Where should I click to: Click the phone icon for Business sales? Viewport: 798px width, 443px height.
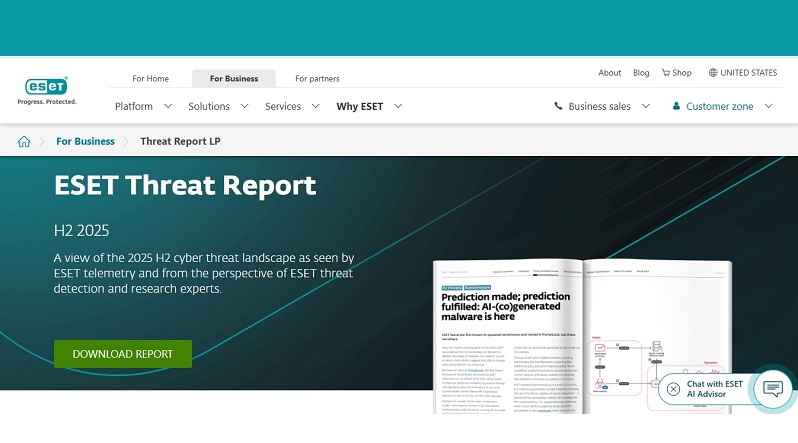click(558, 106)
